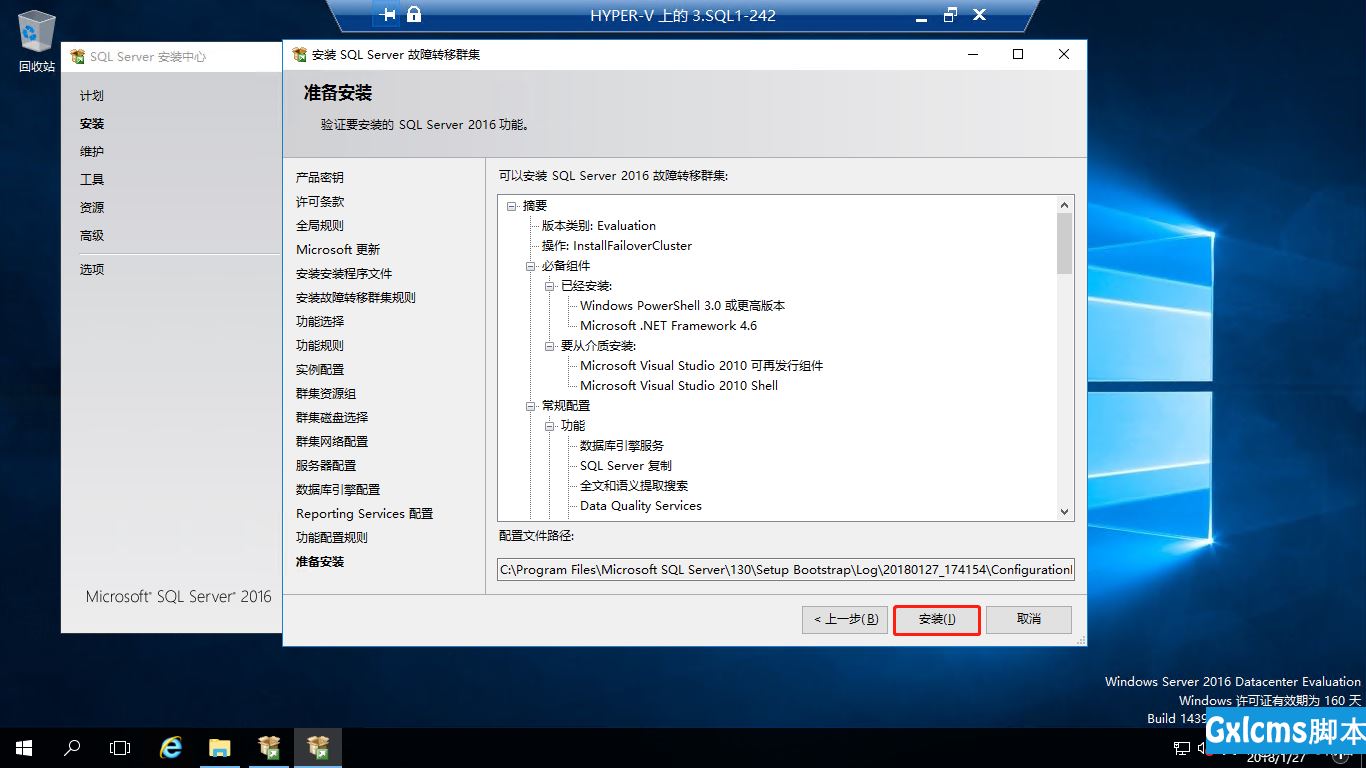
Task: Click 许可条款 step
Action: [320, 201]
